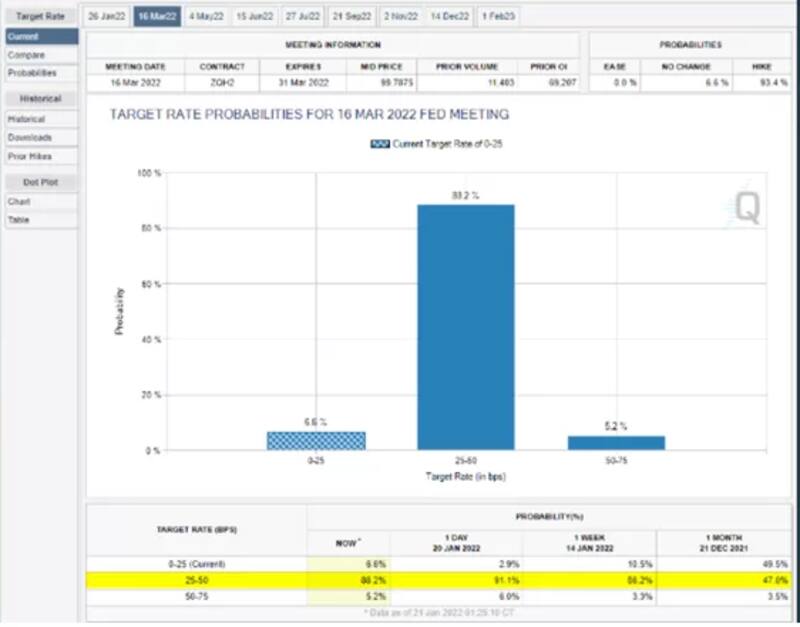Show Prior Hikes from the sidebar

point(30,156)
